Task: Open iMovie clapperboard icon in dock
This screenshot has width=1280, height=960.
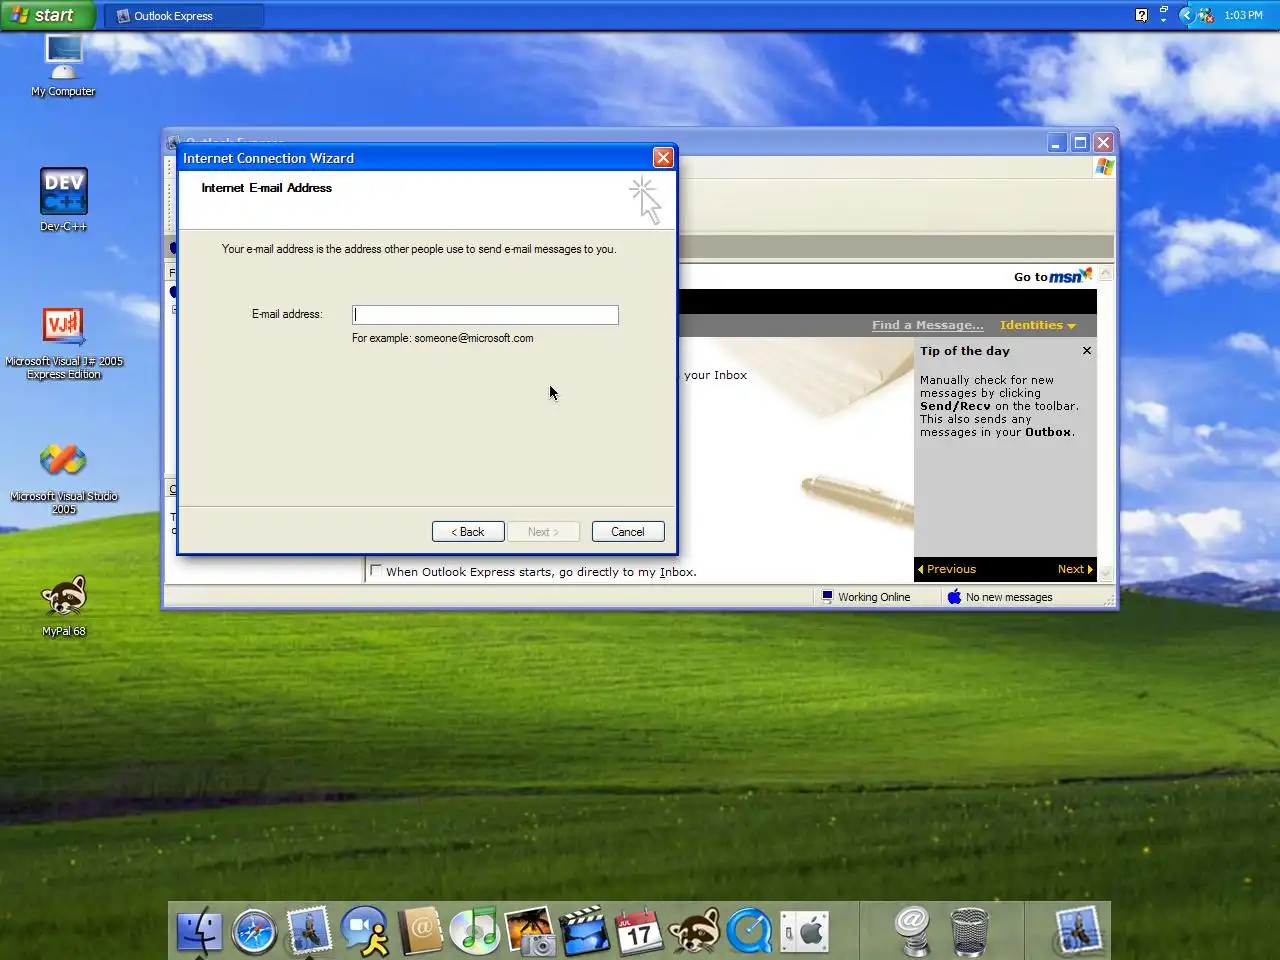Action: (585, 932)
